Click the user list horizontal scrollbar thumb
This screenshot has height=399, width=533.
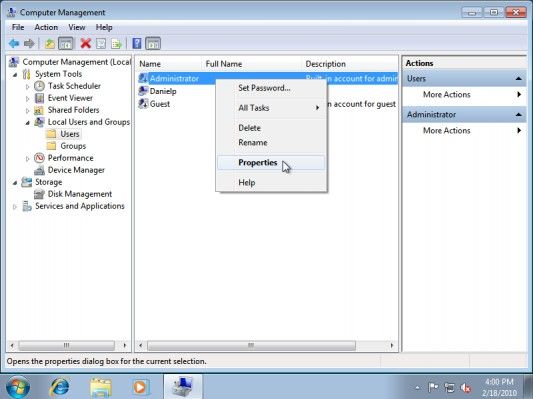[252, 345]
